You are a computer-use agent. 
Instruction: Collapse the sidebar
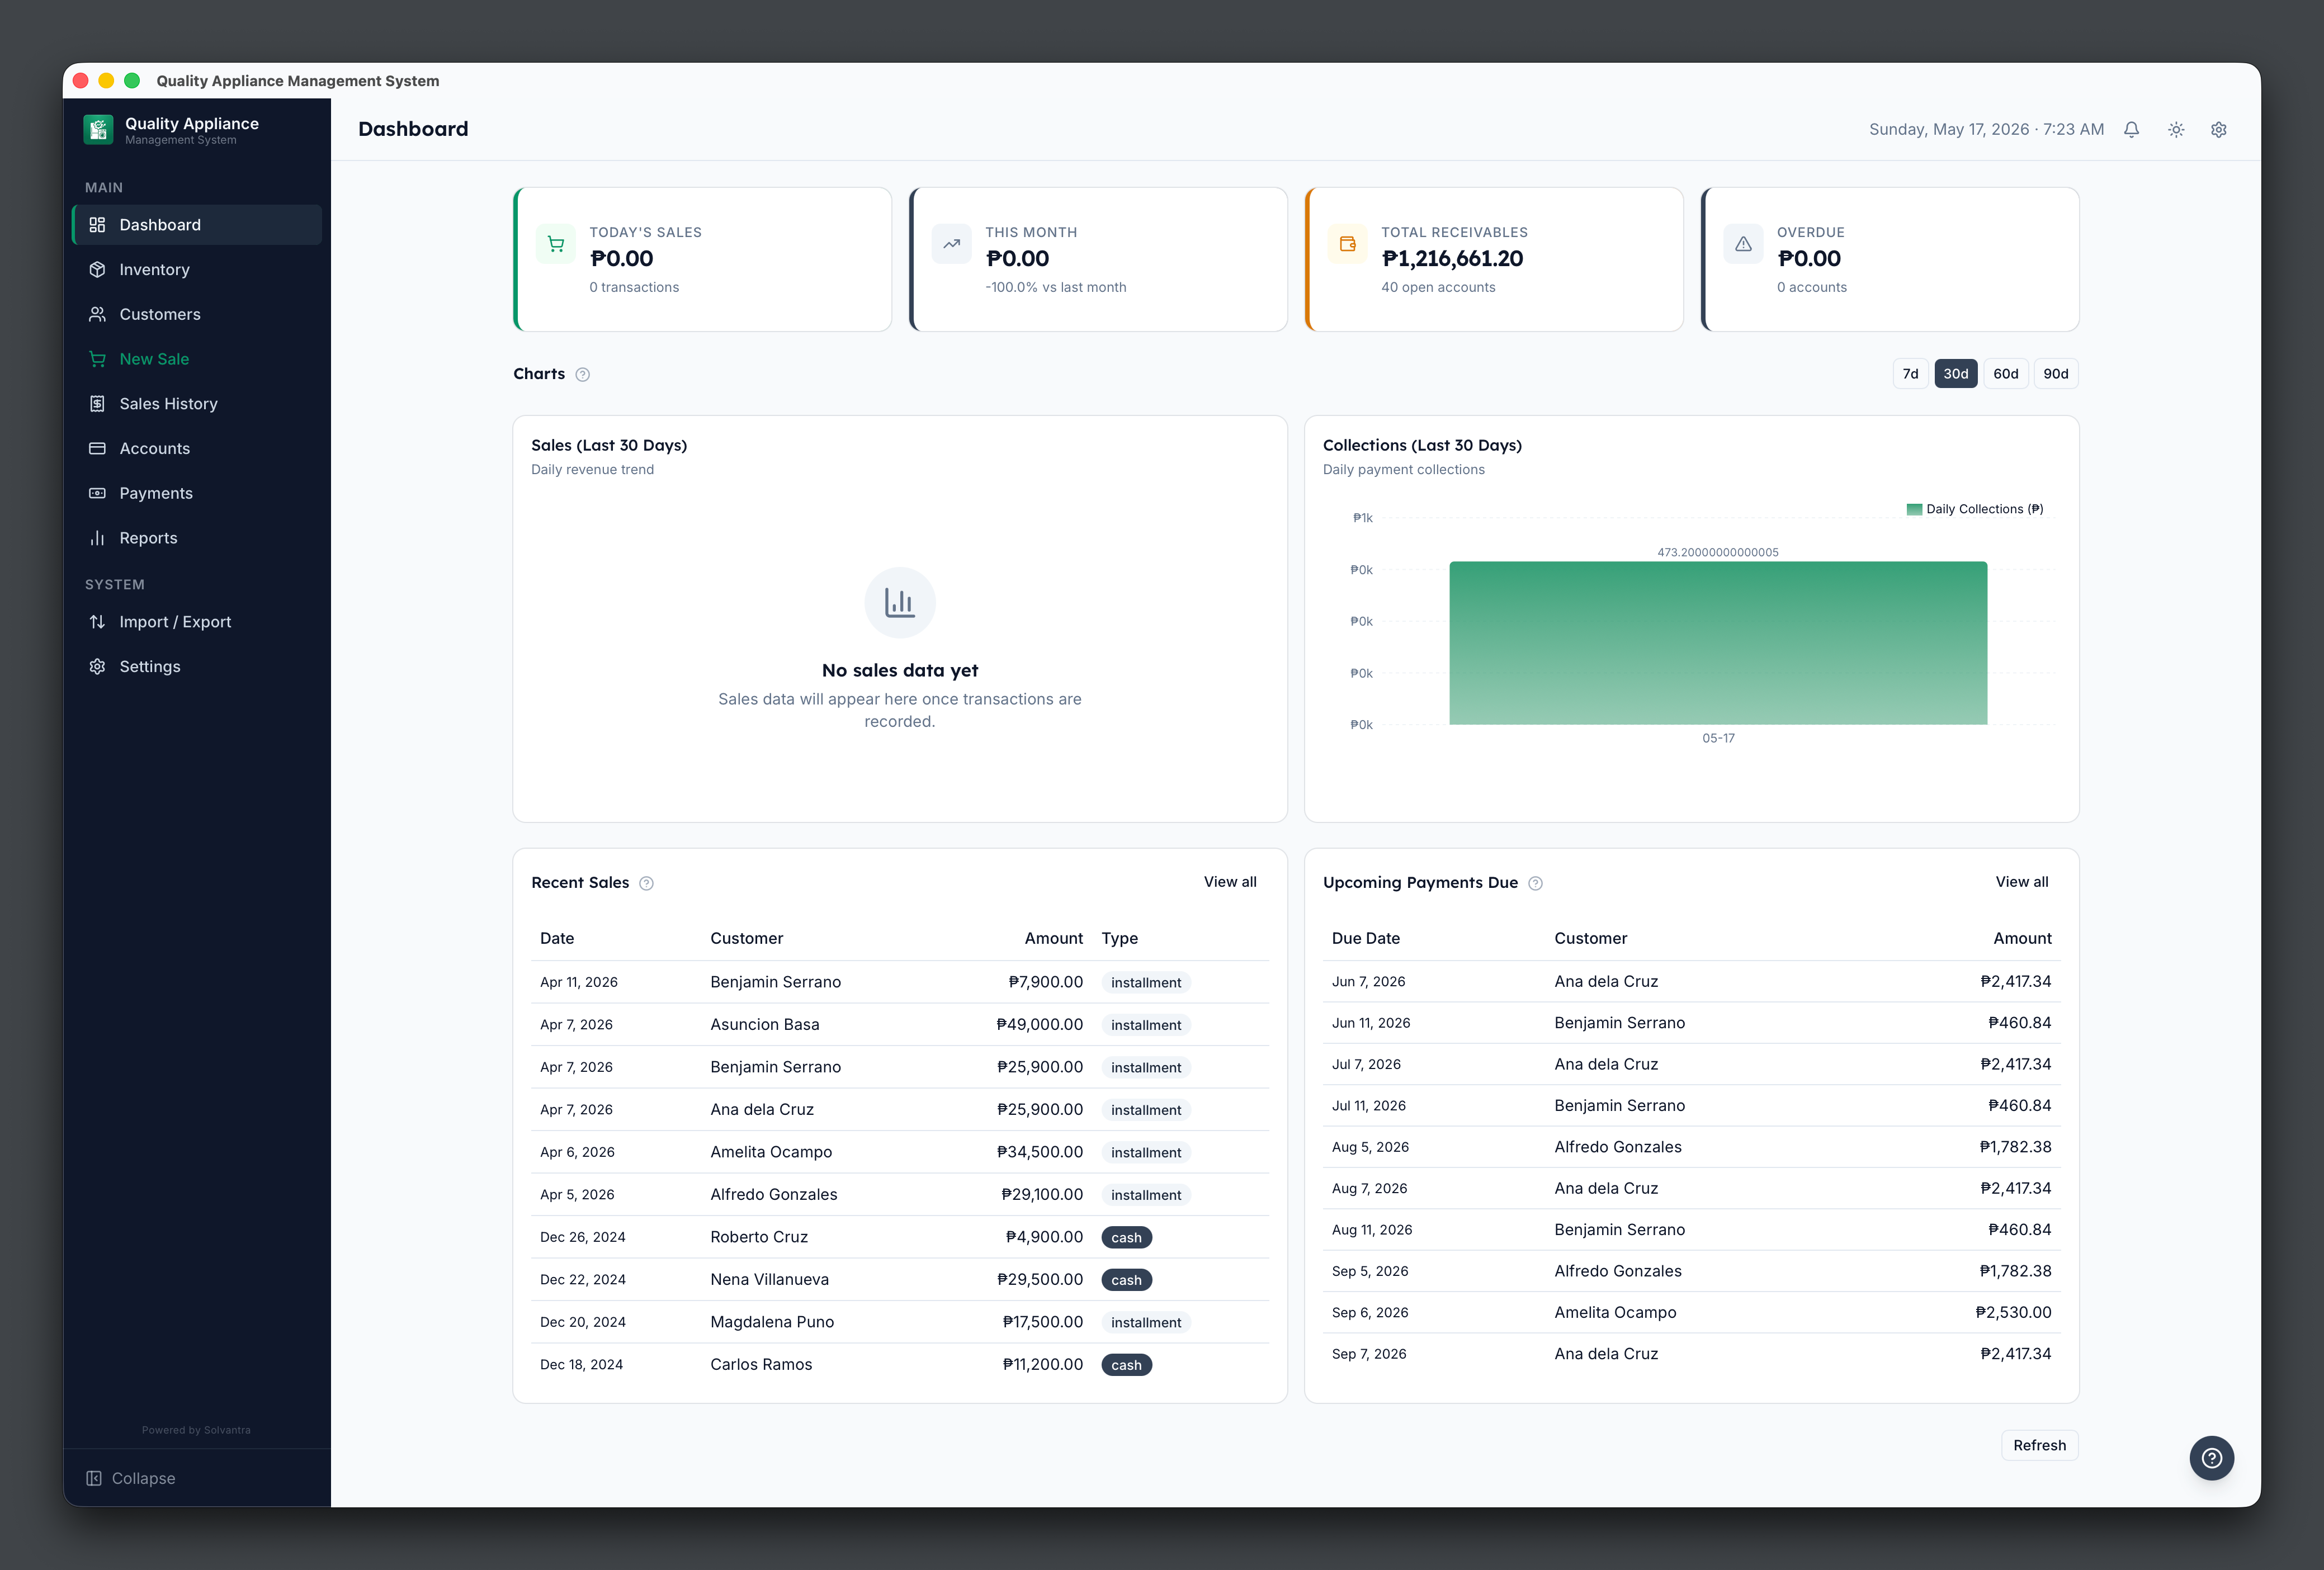131,1478
